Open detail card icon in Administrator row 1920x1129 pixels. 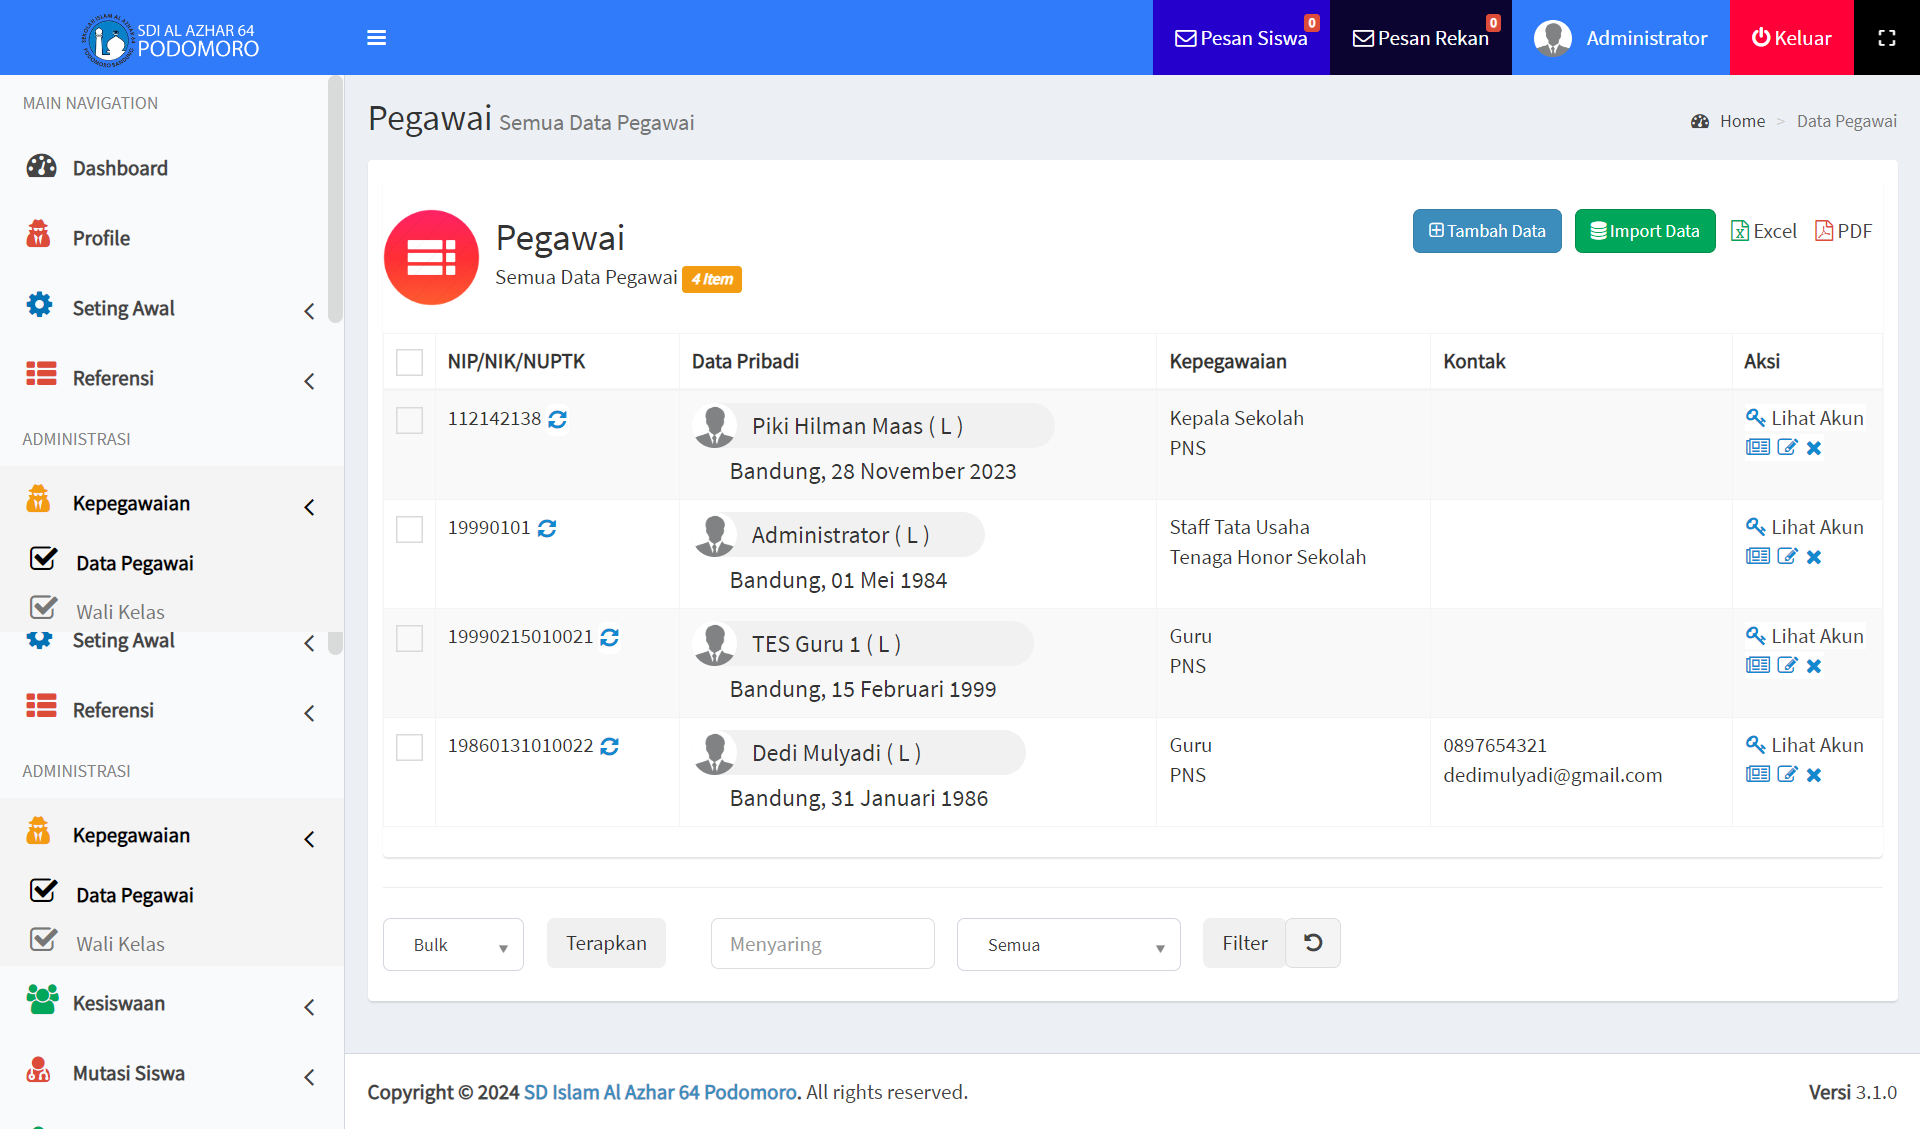click(1757, 556)
